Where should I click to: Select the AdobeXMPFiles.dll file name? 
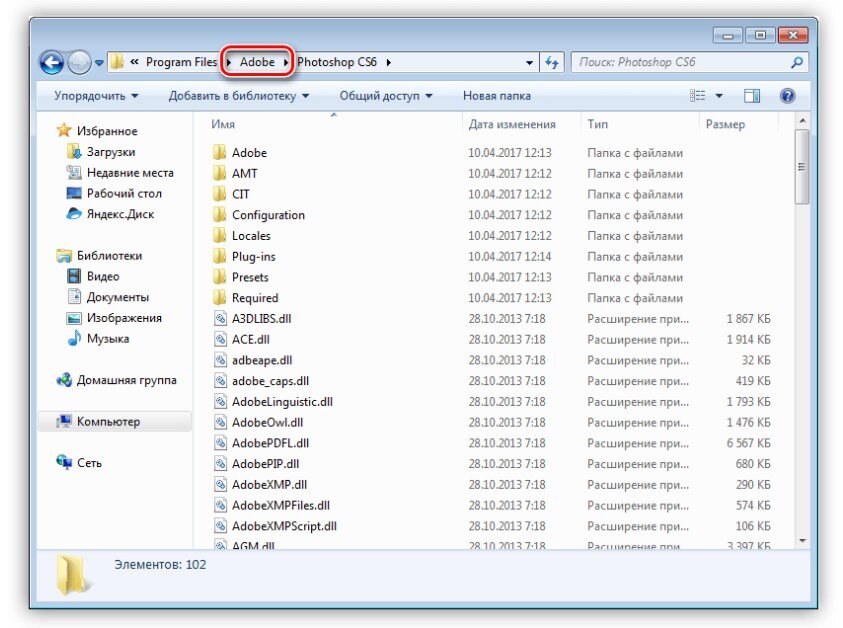tap(281, 505)
